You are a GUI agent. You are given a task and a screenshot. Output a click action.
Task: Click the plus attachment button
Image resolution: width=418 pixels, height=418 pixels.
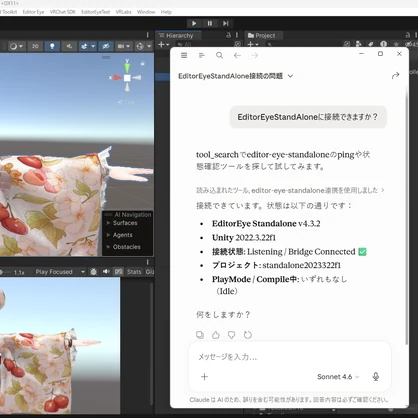pos(204,377)
